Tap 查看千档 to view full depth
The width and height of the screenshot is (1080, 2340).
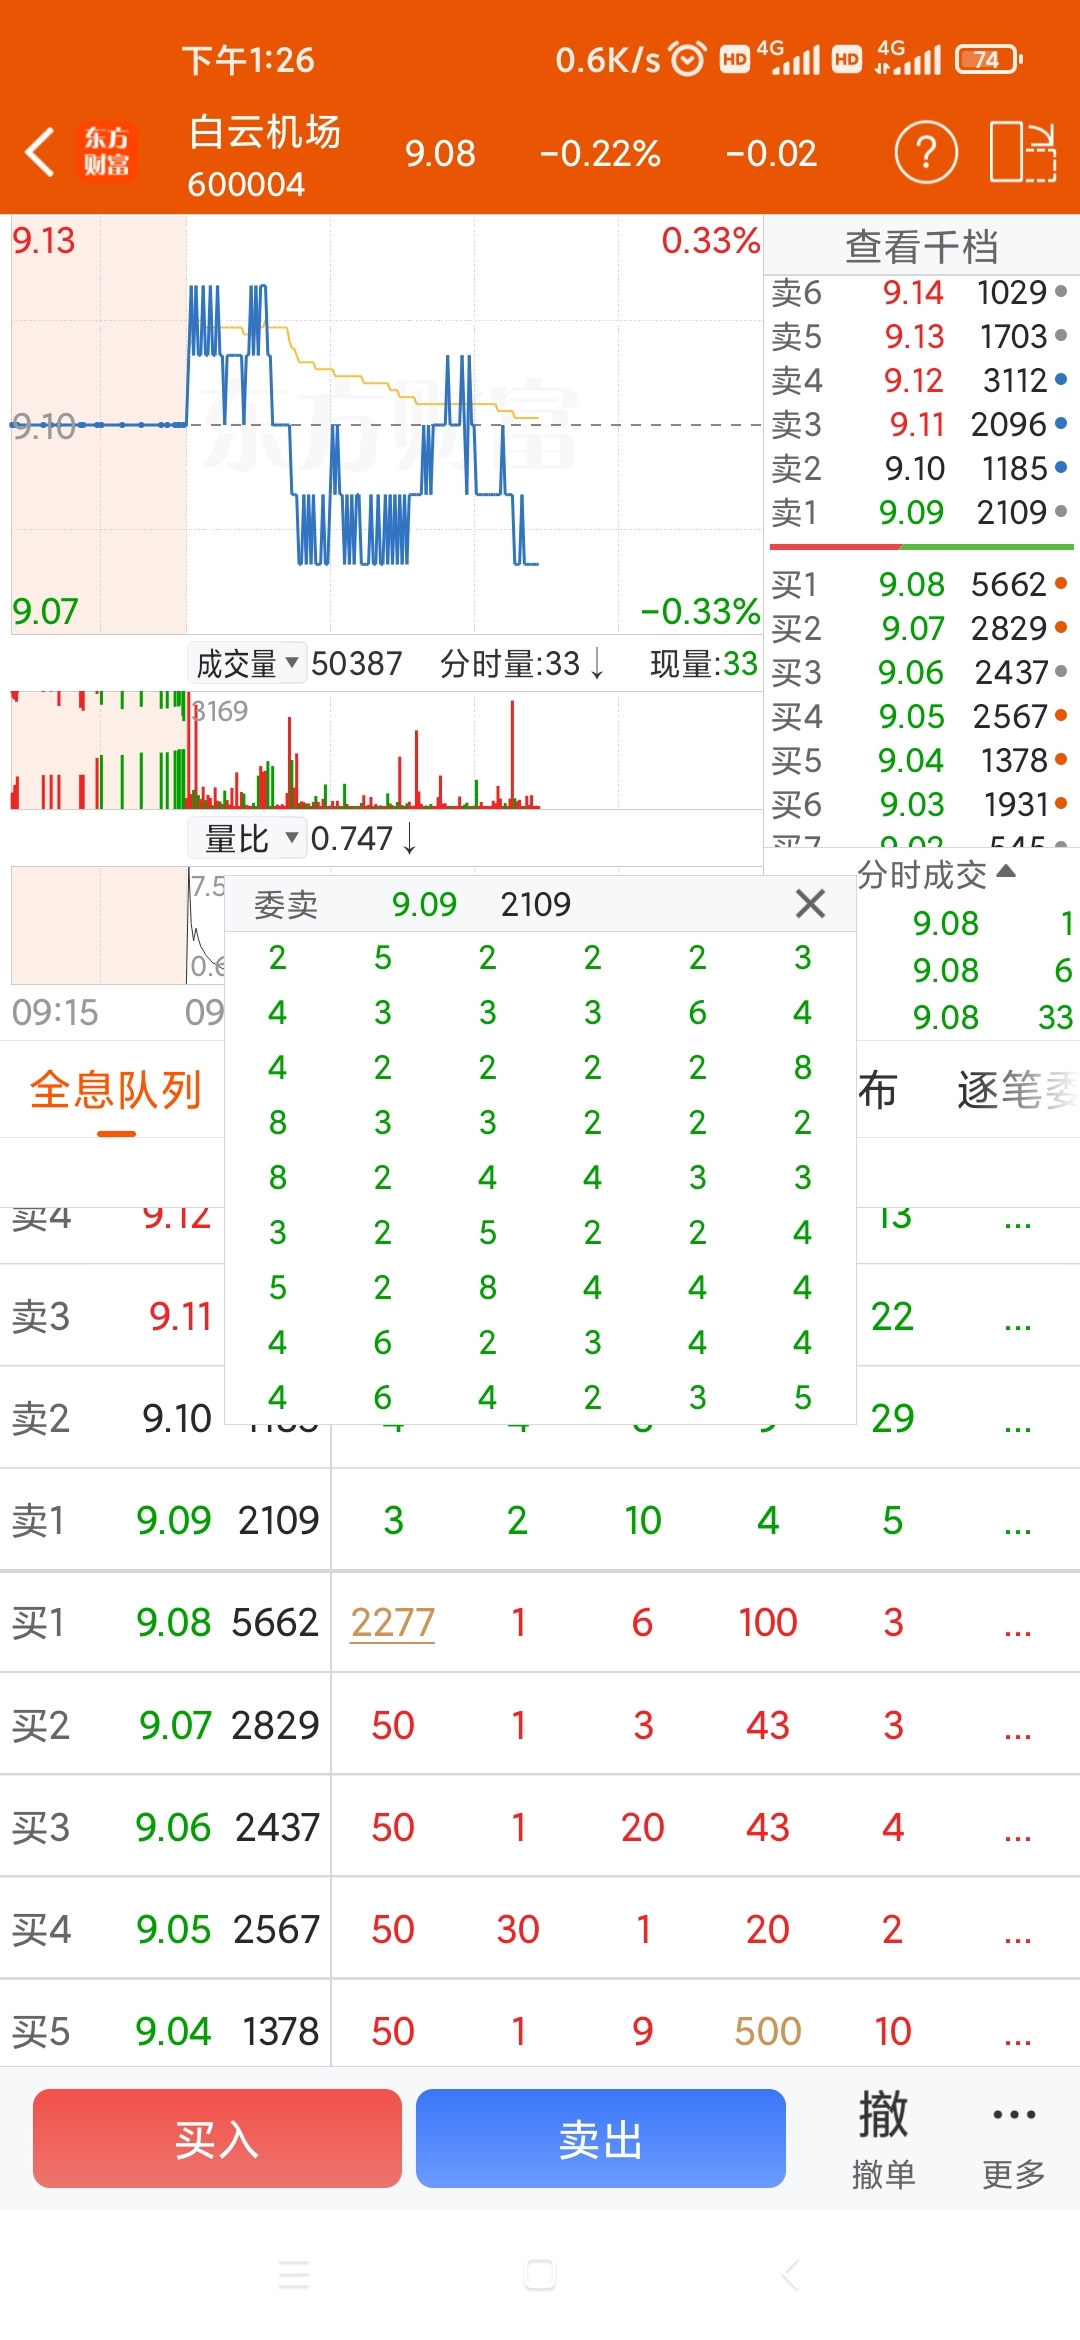(922, 246)
